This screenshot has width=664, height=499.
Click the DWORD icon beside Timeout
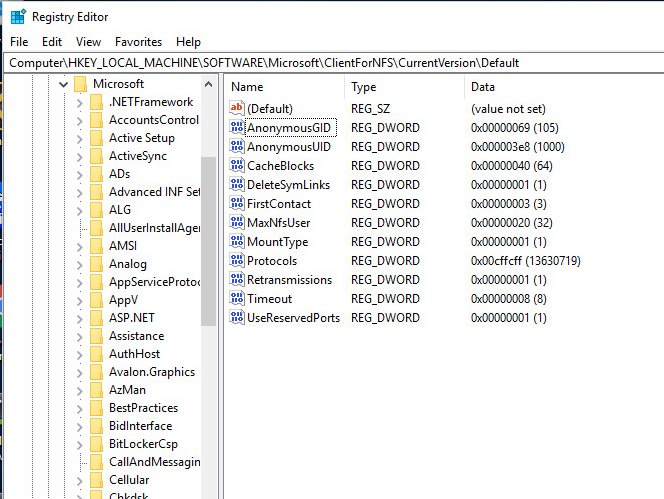click(237, 299)
